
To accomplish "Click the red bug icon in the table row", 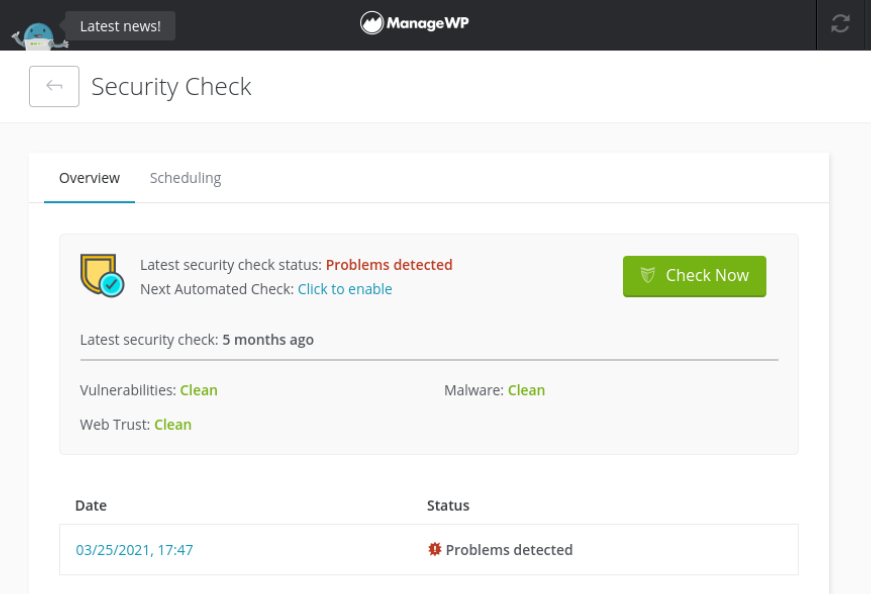I will click(434, 550).
